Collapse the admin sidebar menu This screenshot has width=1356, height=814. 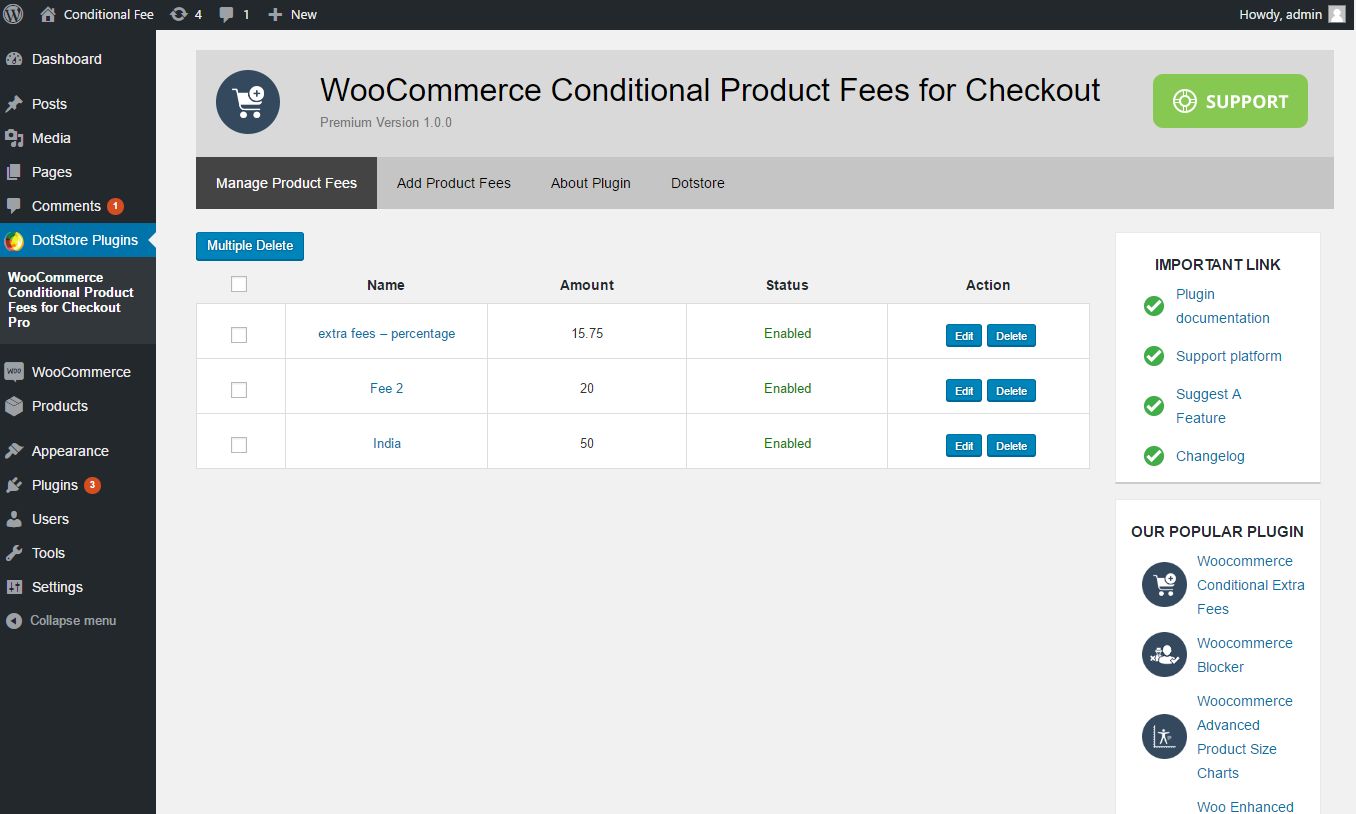pyautogui.click(x=62, y=621)
